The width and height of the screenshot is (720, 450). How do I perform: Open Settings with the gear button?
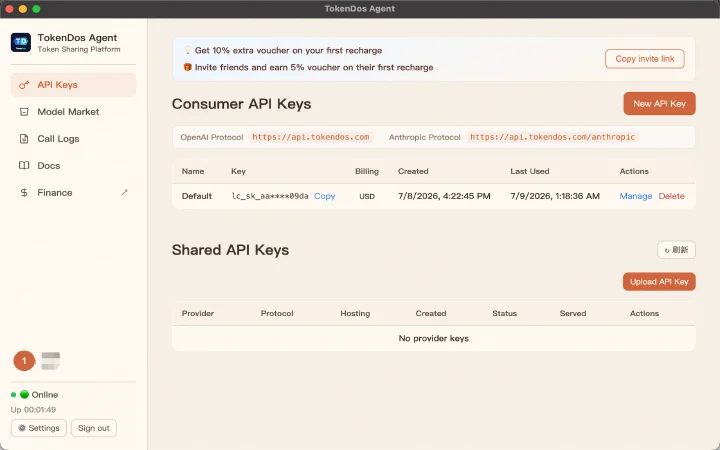(39, 428)
